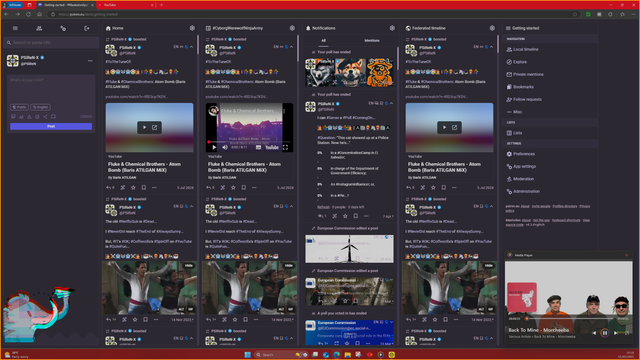The image size is (640, 360).
Task: Click the YouTube video progress bar in hashtag column
Action: pyautogui.click(x=249, y=142)
